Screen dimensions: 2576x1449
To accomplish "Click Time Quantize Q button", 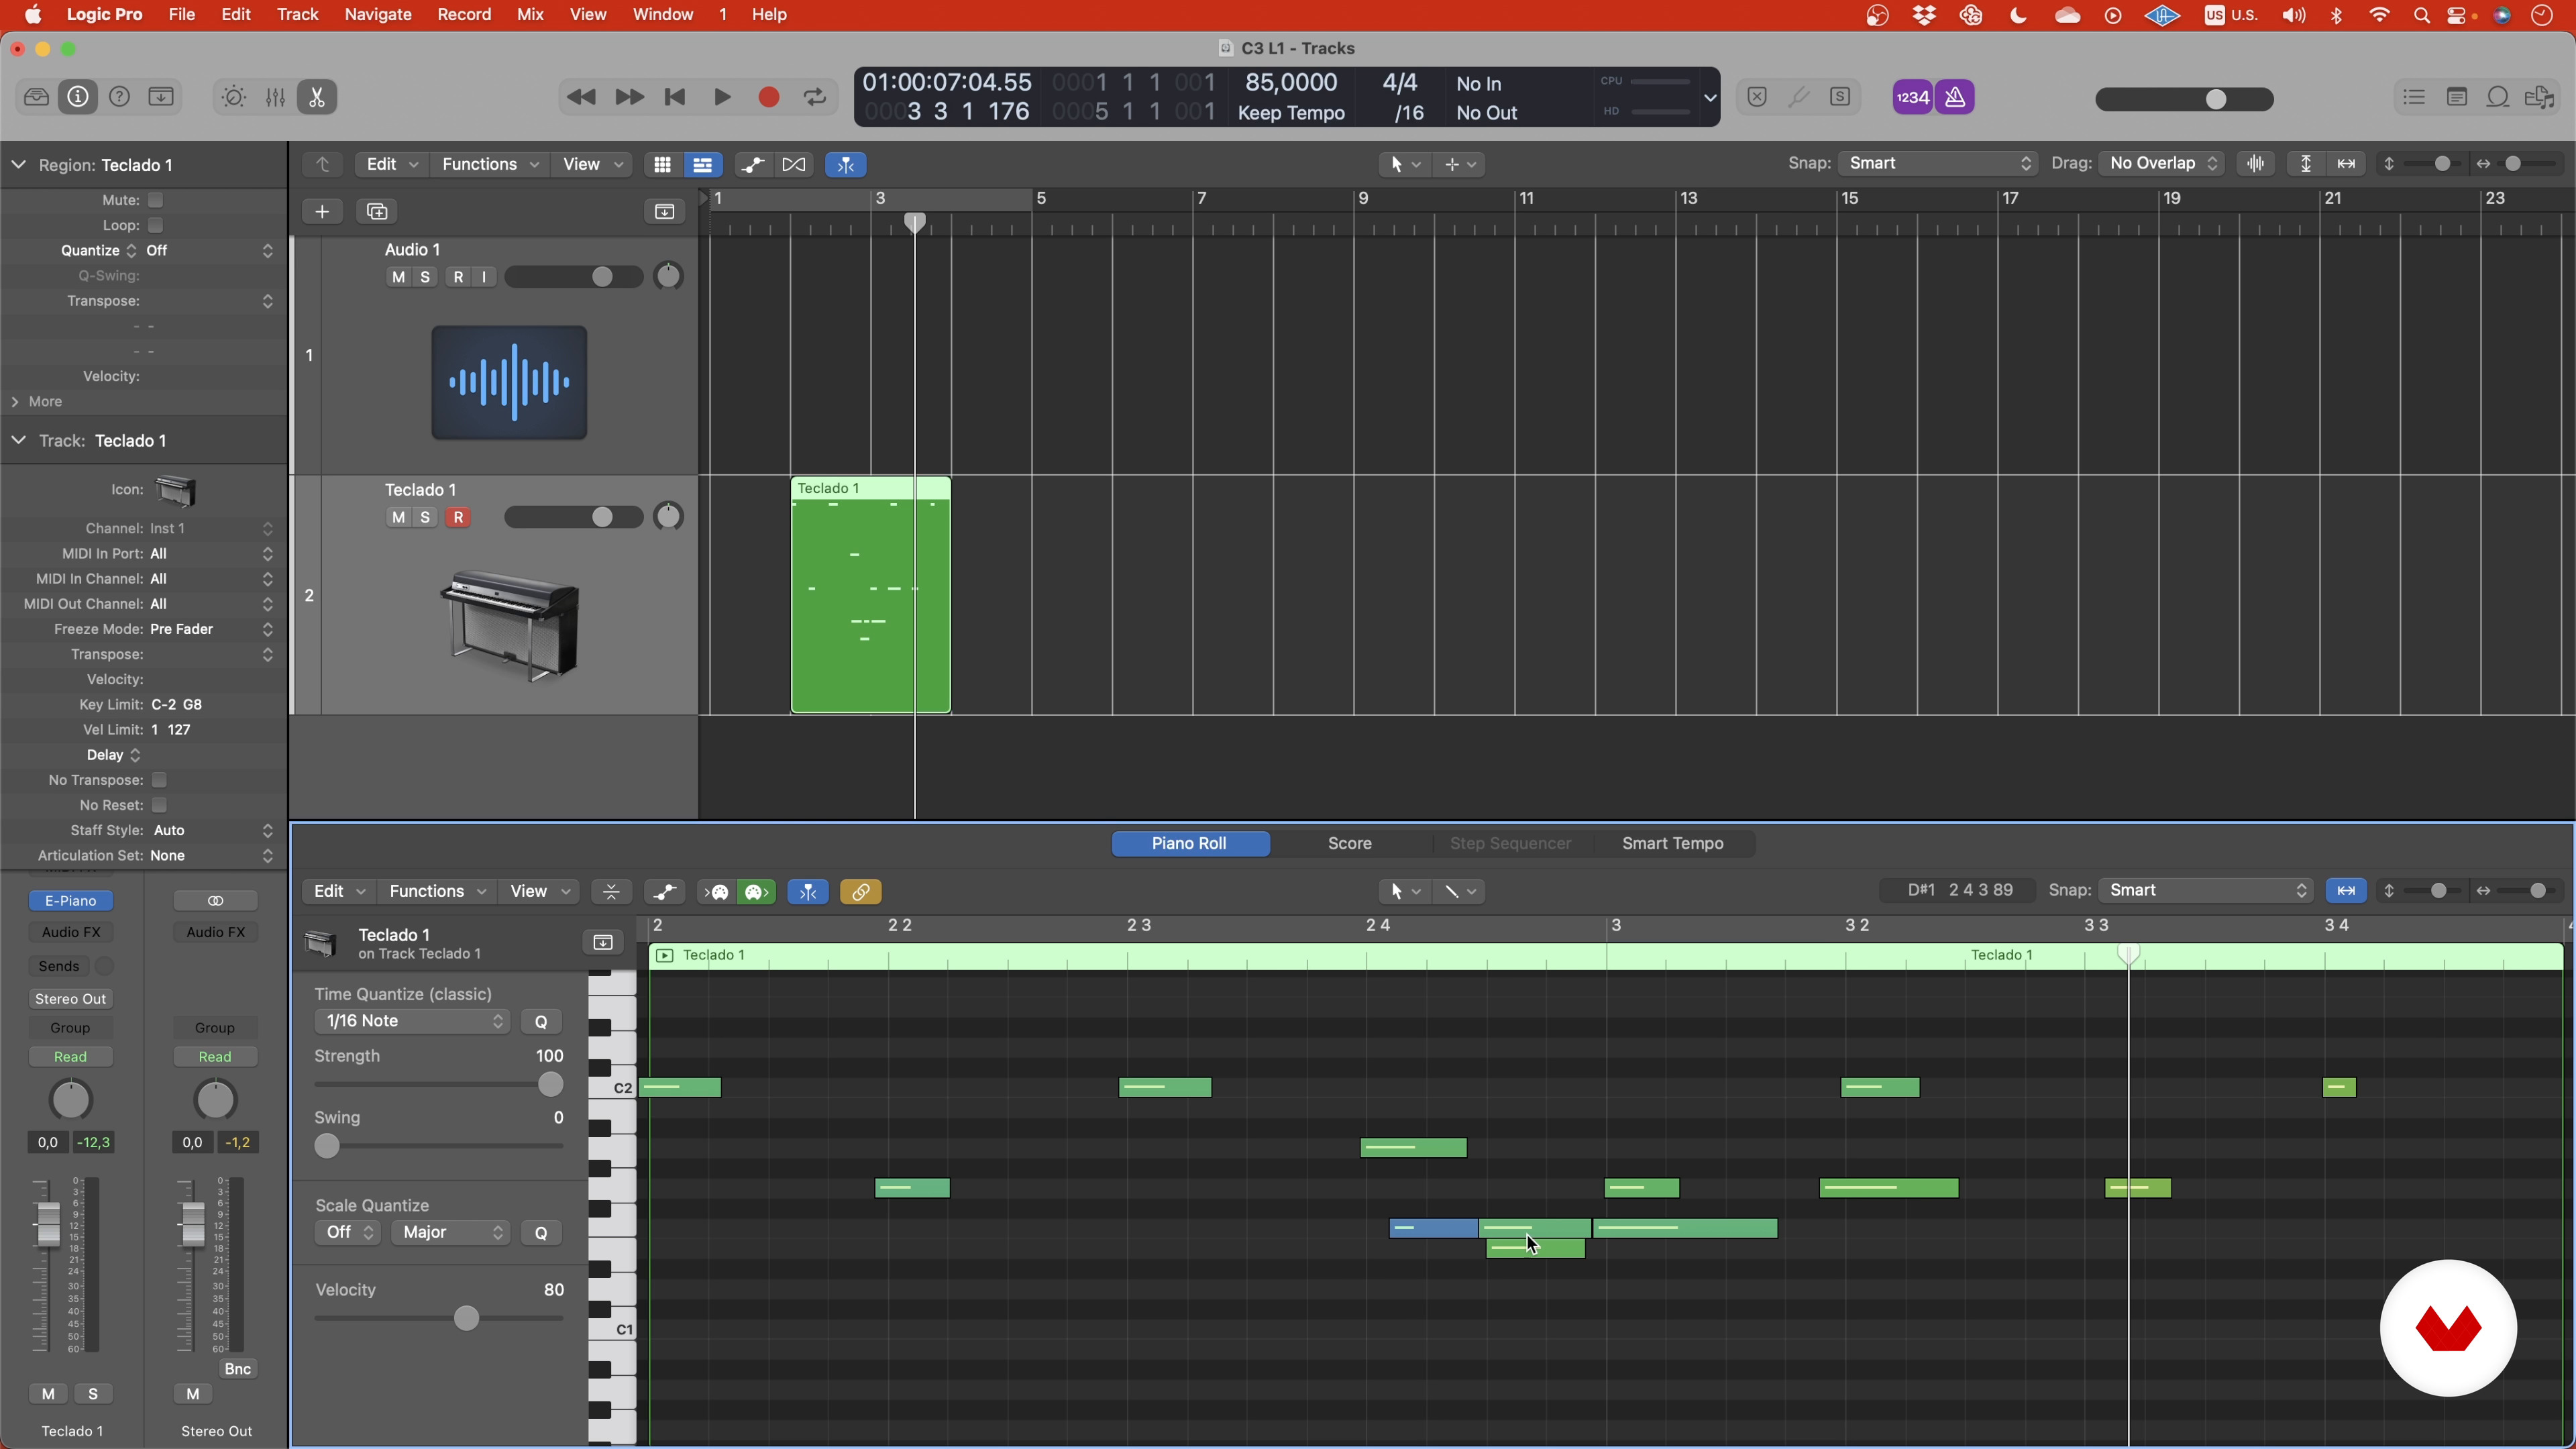I will pos(541,1021).
